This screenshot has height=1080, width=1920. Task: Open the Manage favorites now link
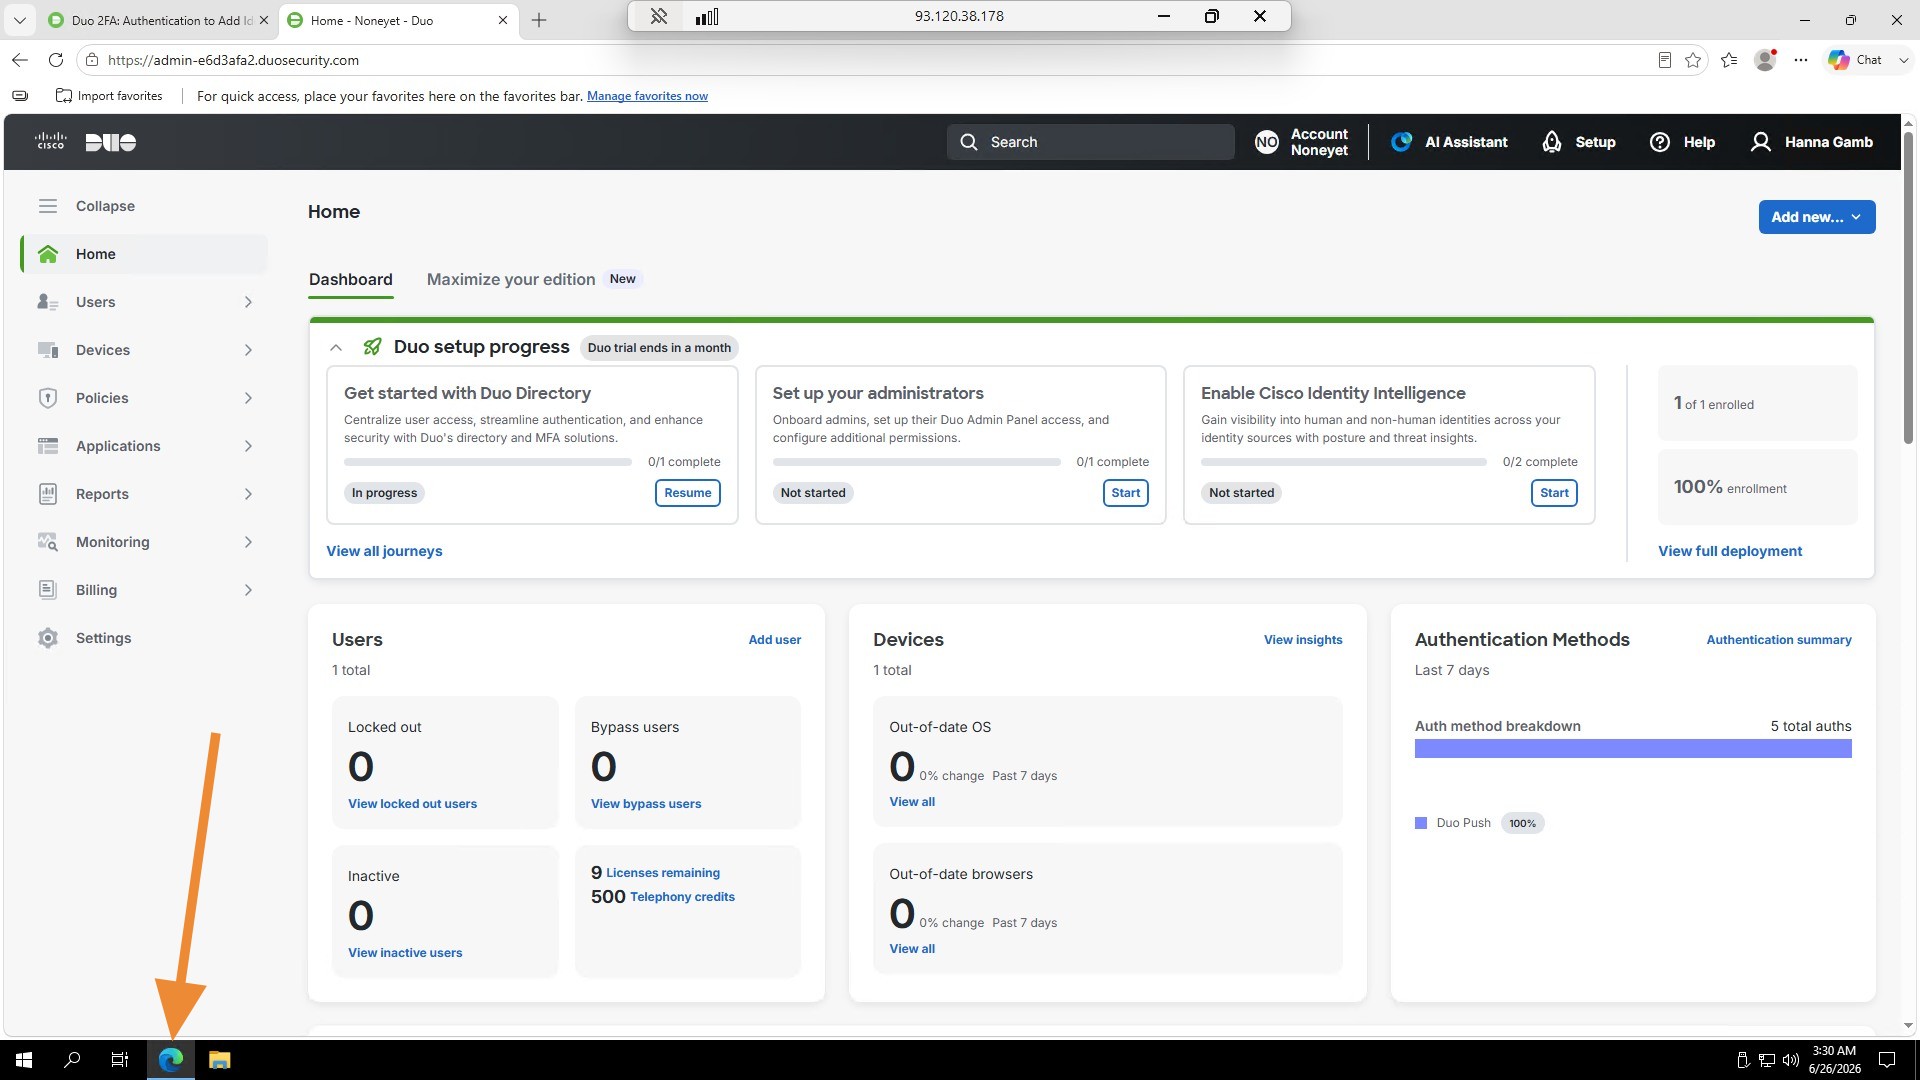coord(647,96)
